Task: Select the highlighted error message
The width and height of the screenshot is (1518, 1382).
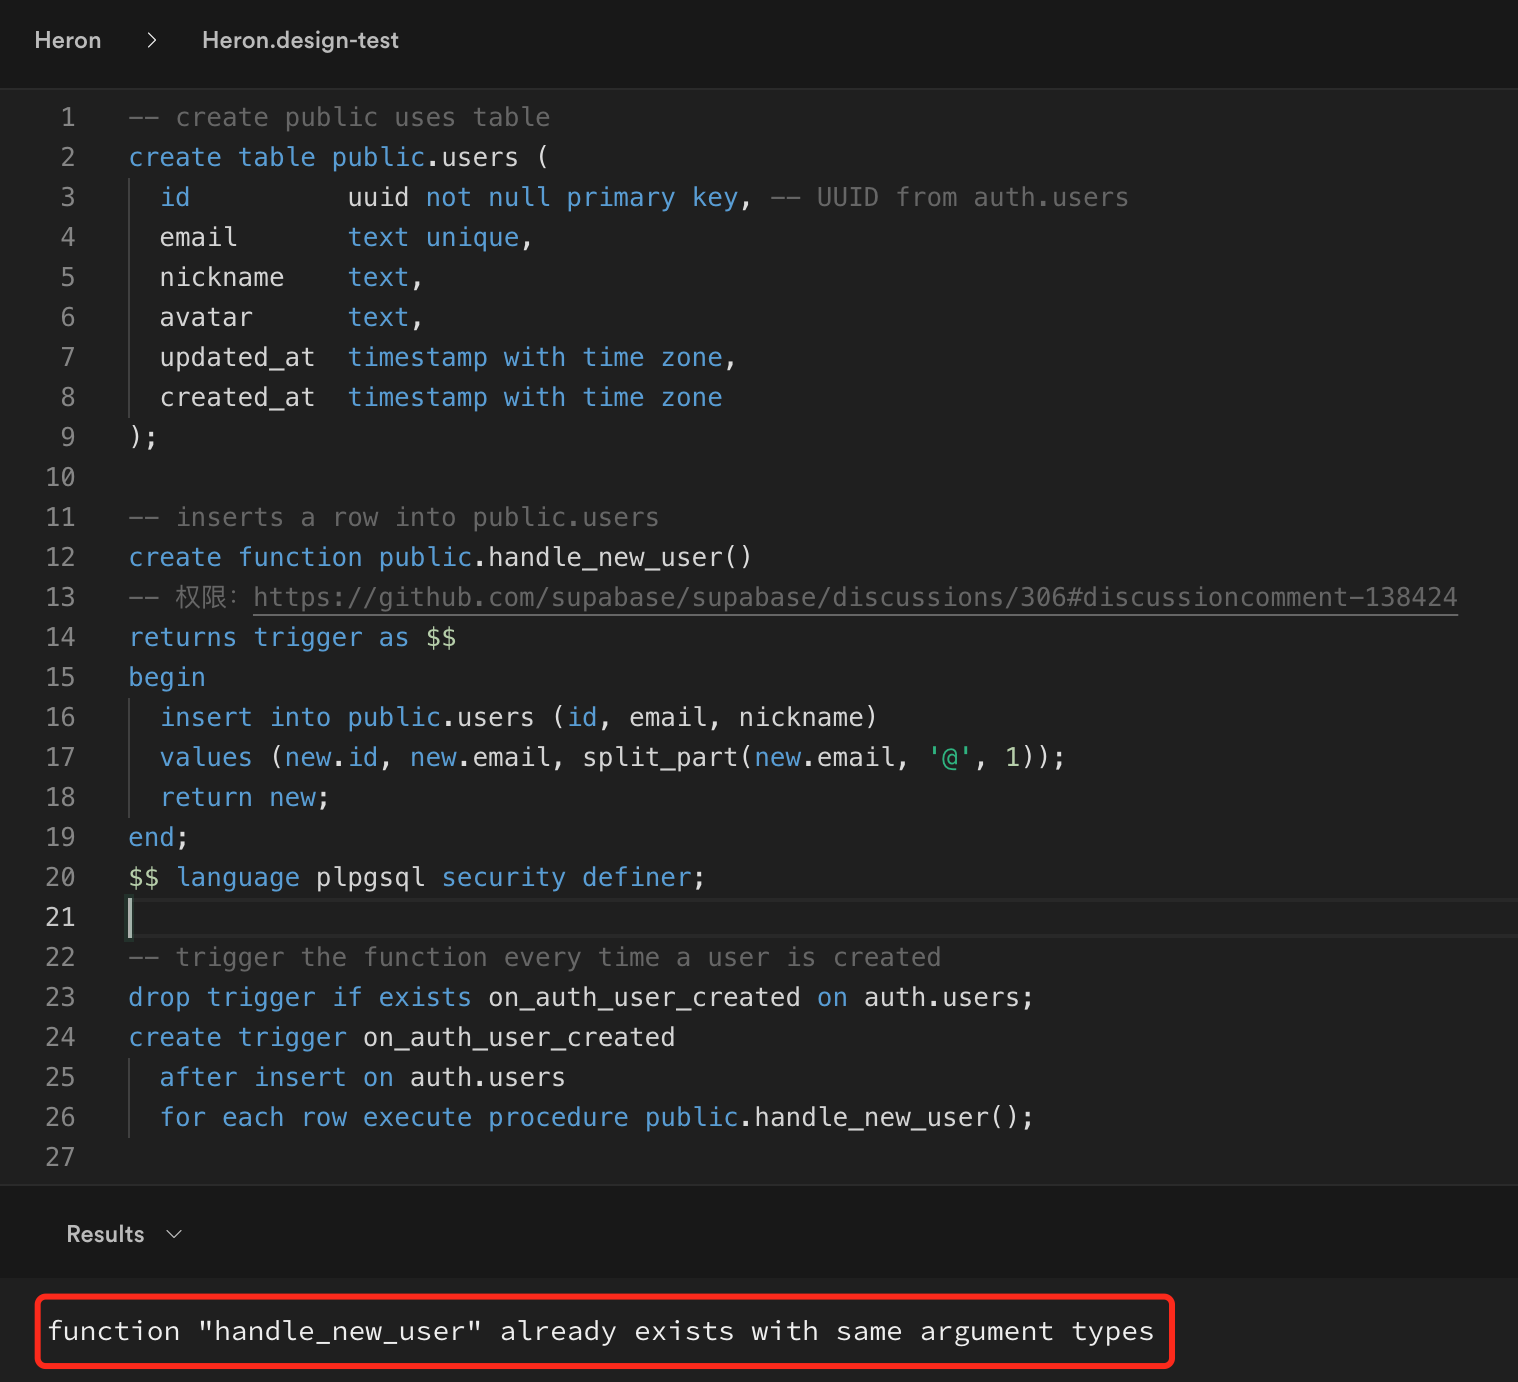Action: coord(600,1331)
